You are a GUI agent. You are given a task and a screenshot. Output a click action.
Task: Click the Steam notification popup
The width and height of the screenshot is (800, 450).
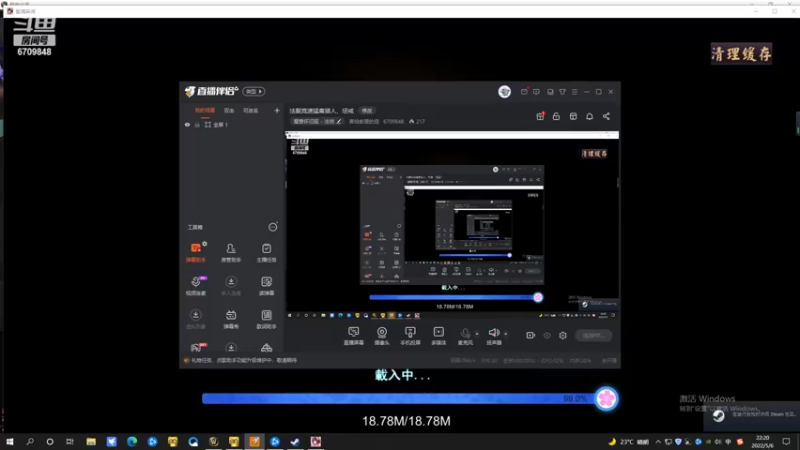[753, 415]
